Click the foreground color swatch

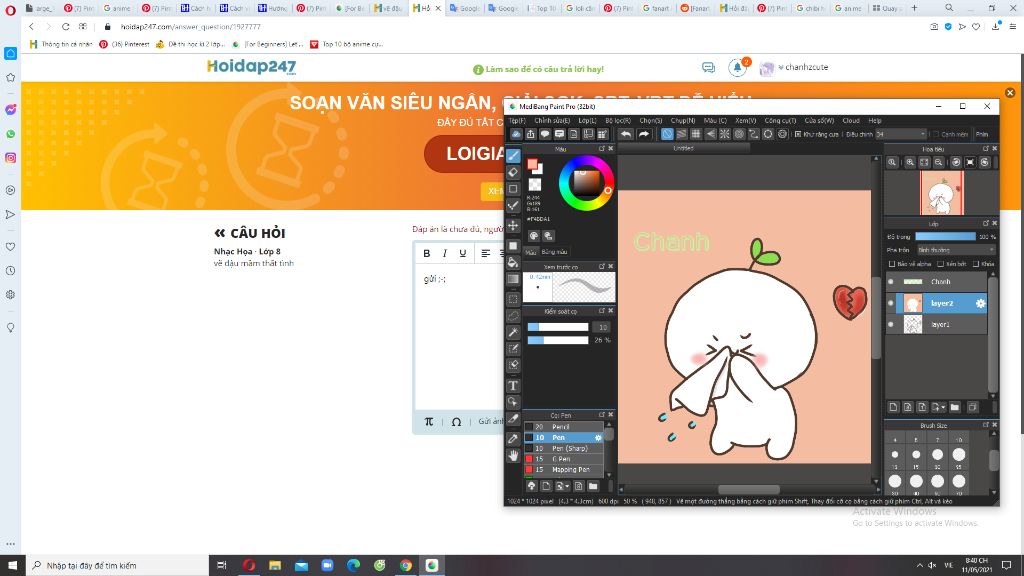coord(532,163)
